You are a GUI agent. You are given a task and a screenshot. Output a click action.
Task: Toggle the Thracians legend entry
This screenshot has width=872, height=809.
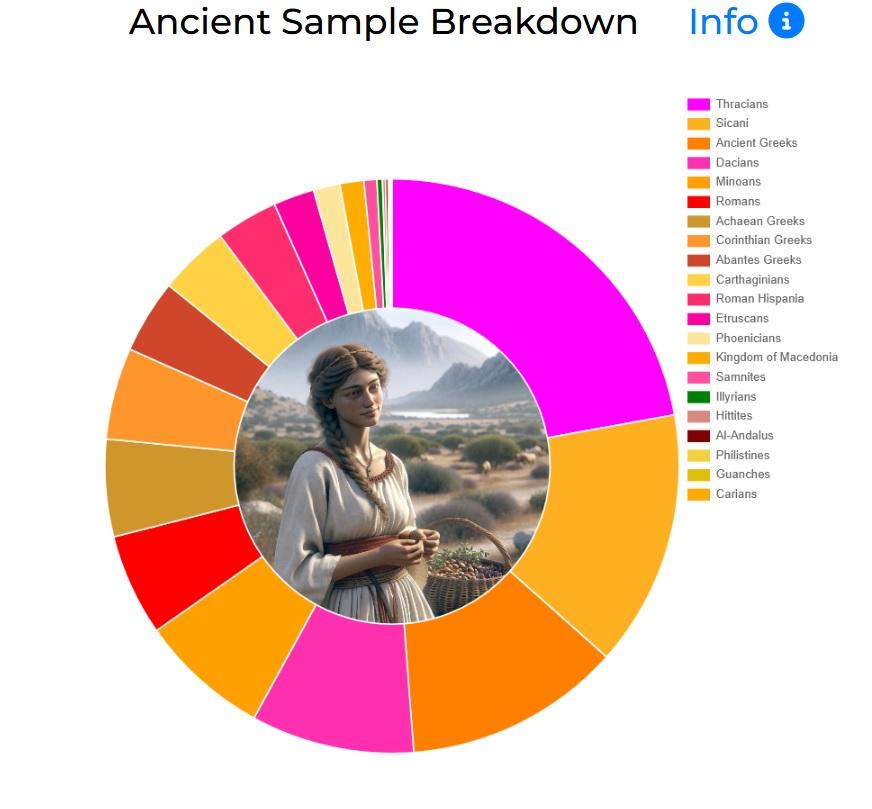point(728,104)
